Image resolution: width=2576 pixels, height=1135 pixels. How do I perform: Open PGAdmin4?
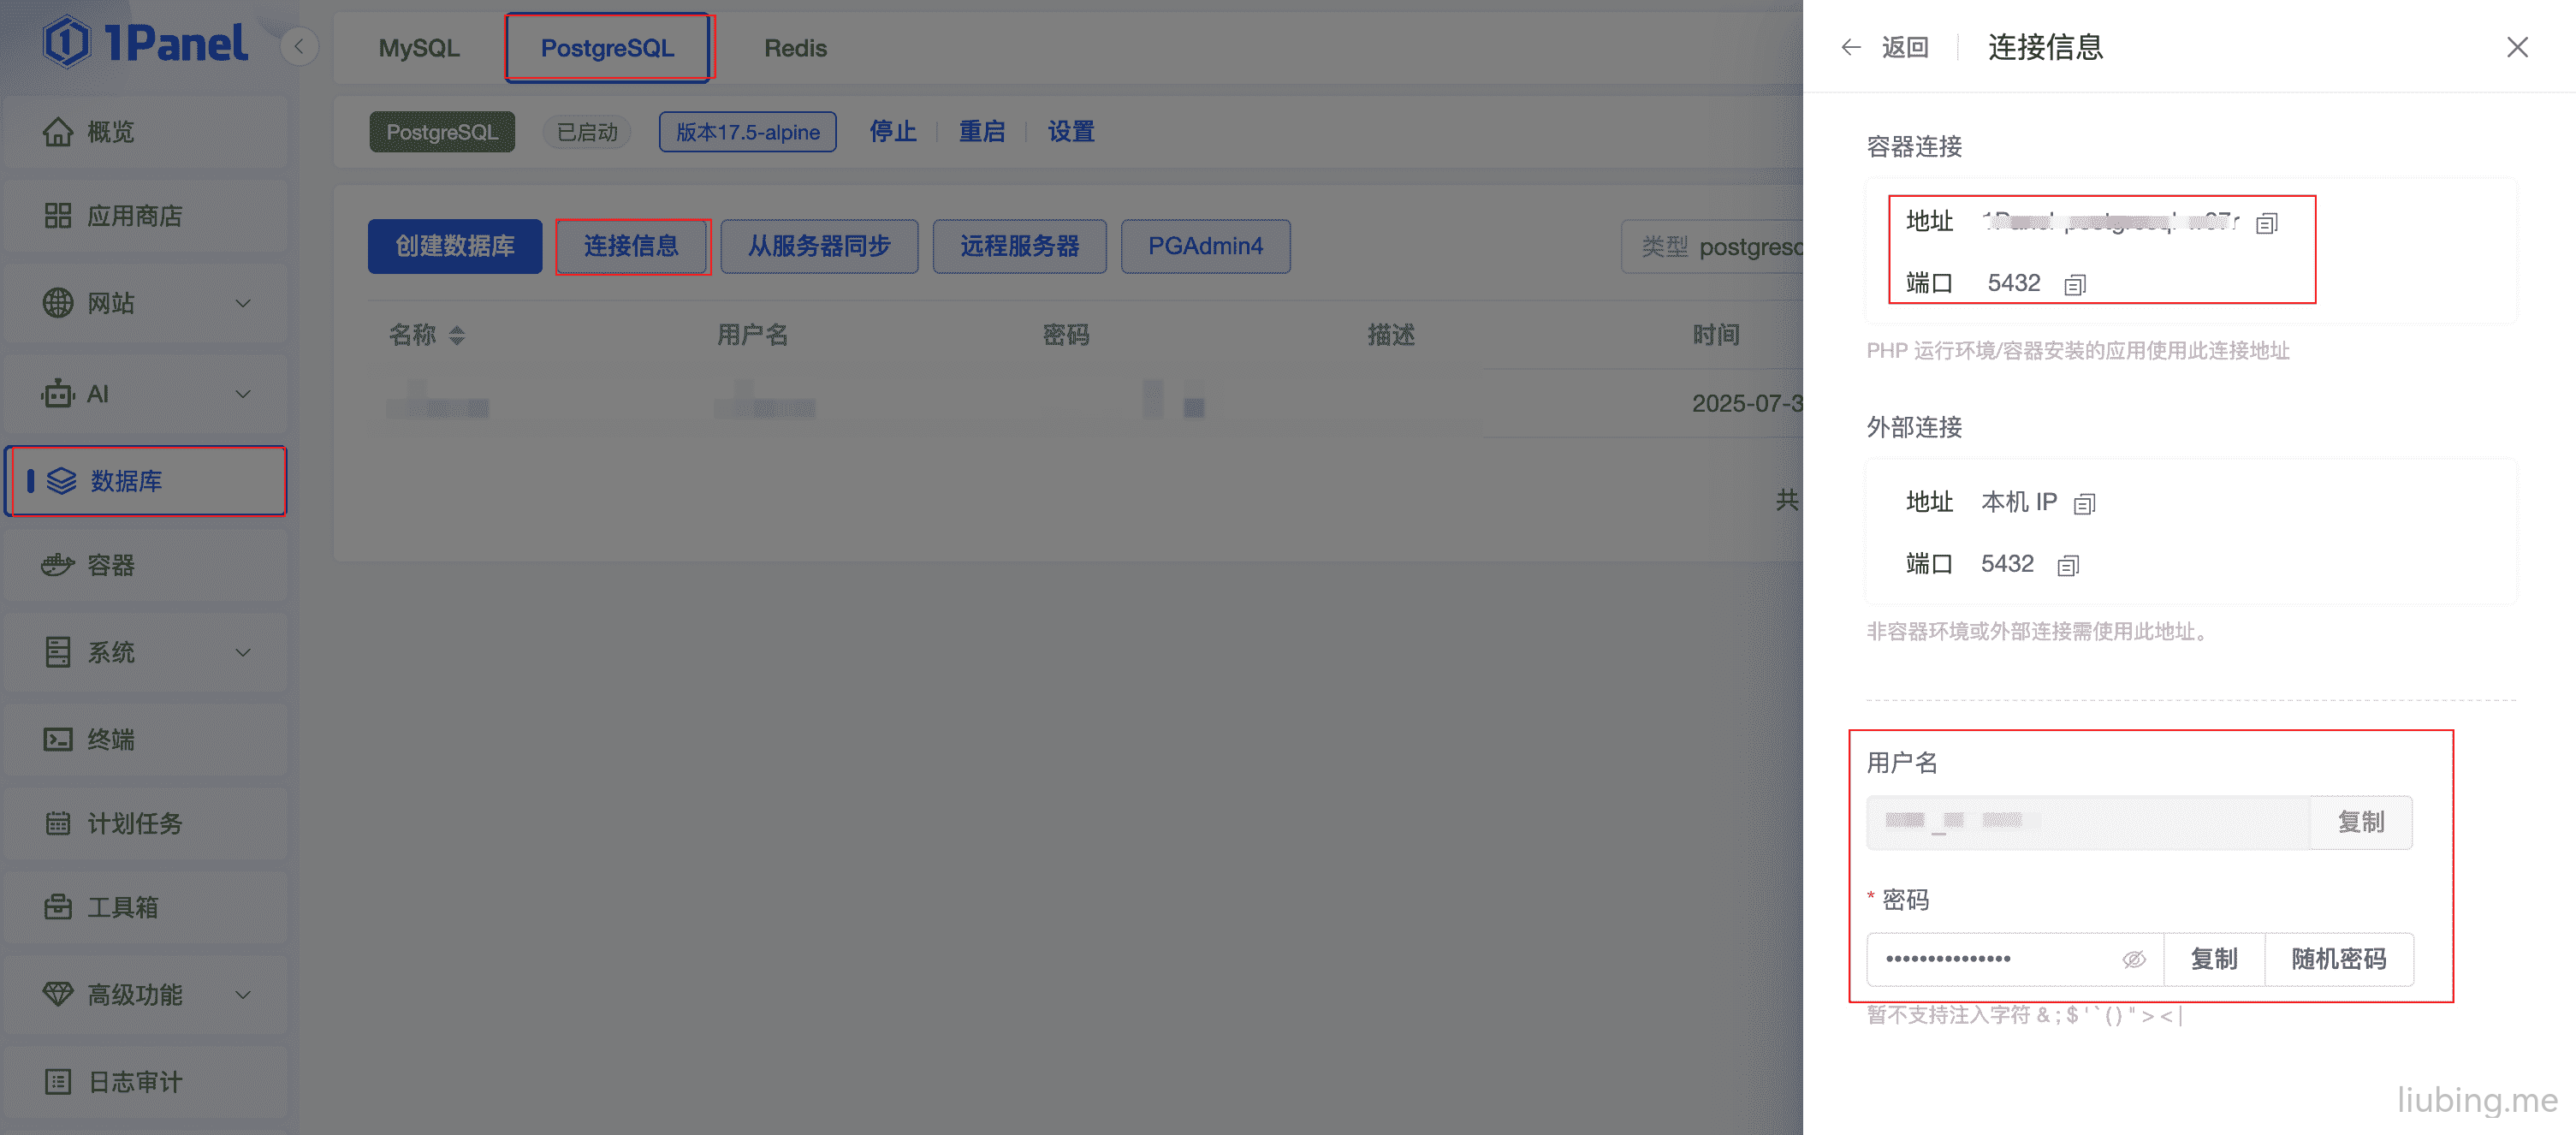[x=1205, y=246]
